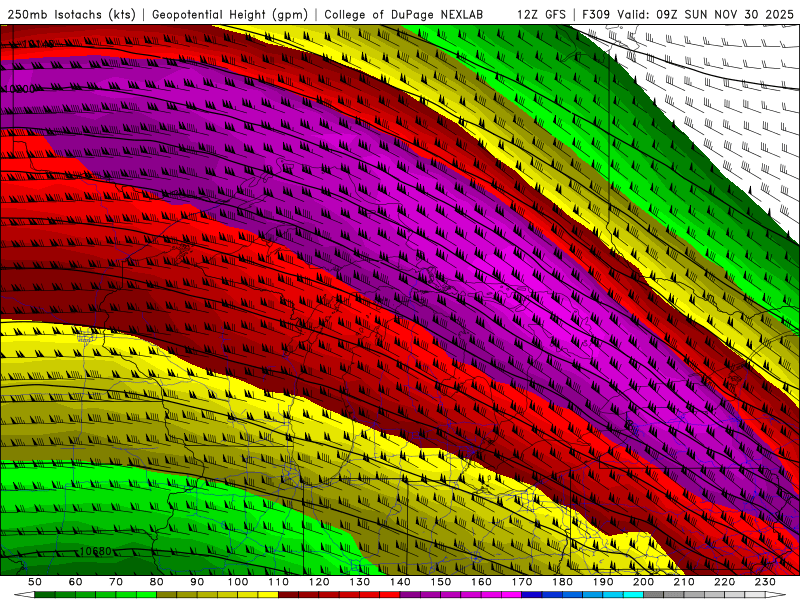This screenshot has width=800, height=600.
Task: Click the 100 value on the color scale
Action: [238, 582]
